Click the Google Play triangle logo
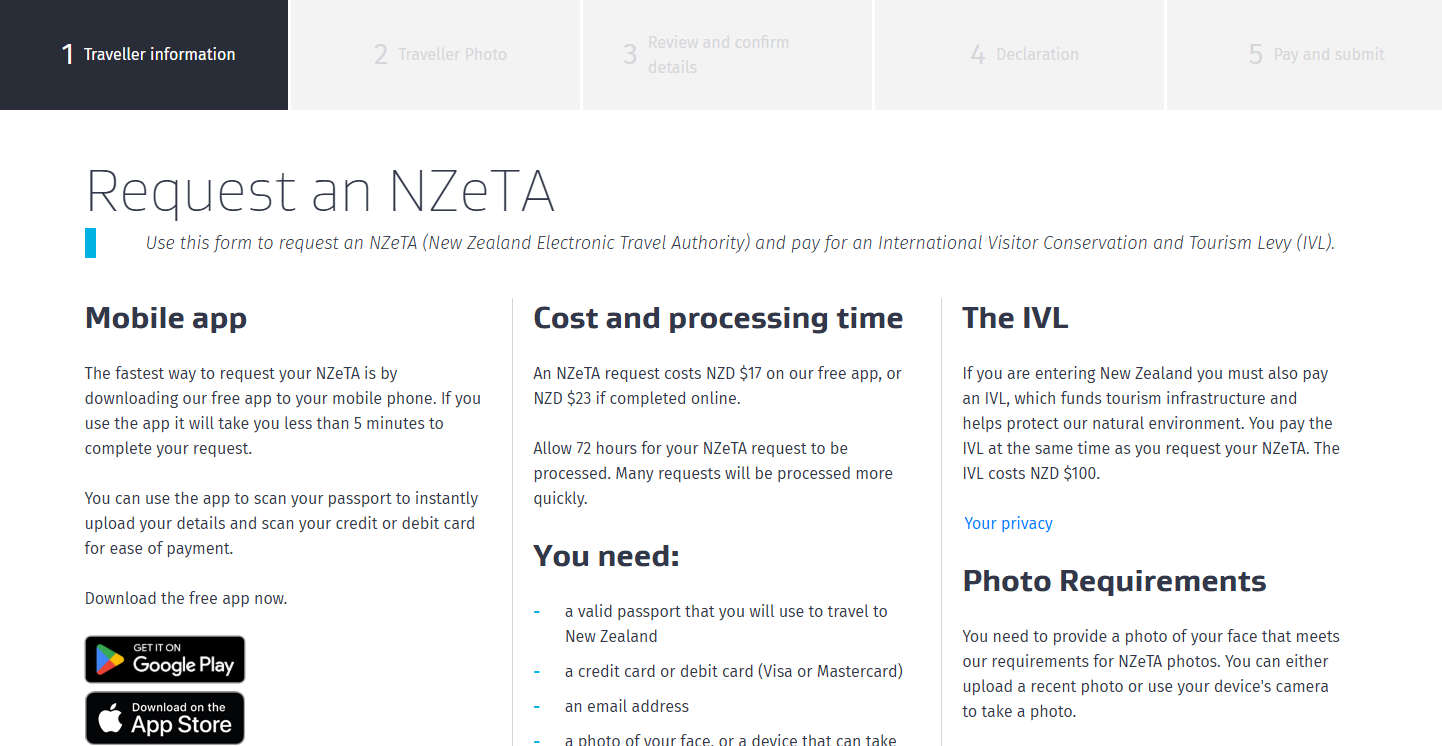Screen dimensions: 1442x746 click(108, 658)
